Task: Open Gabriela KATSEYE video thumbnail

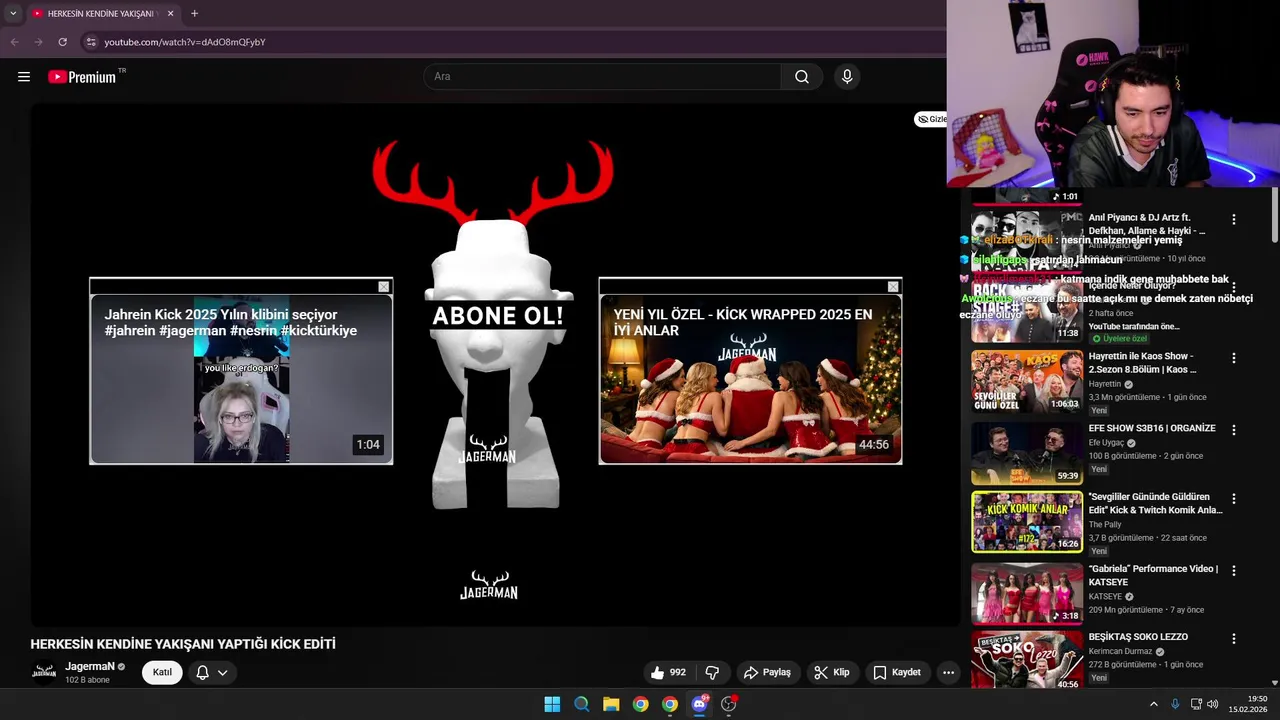Action: pyautogui.click(x=1027, y=593)
